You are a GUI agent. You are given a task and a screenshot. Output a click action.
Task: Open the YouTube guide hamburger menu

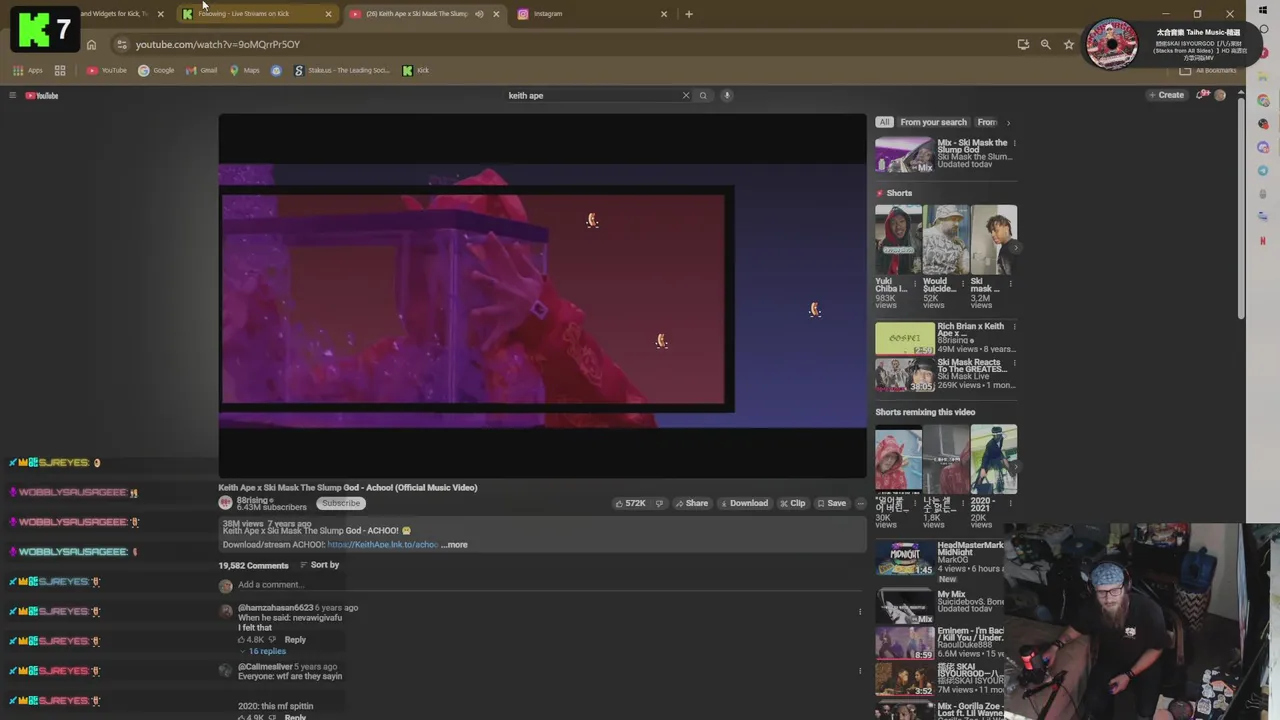12,96
